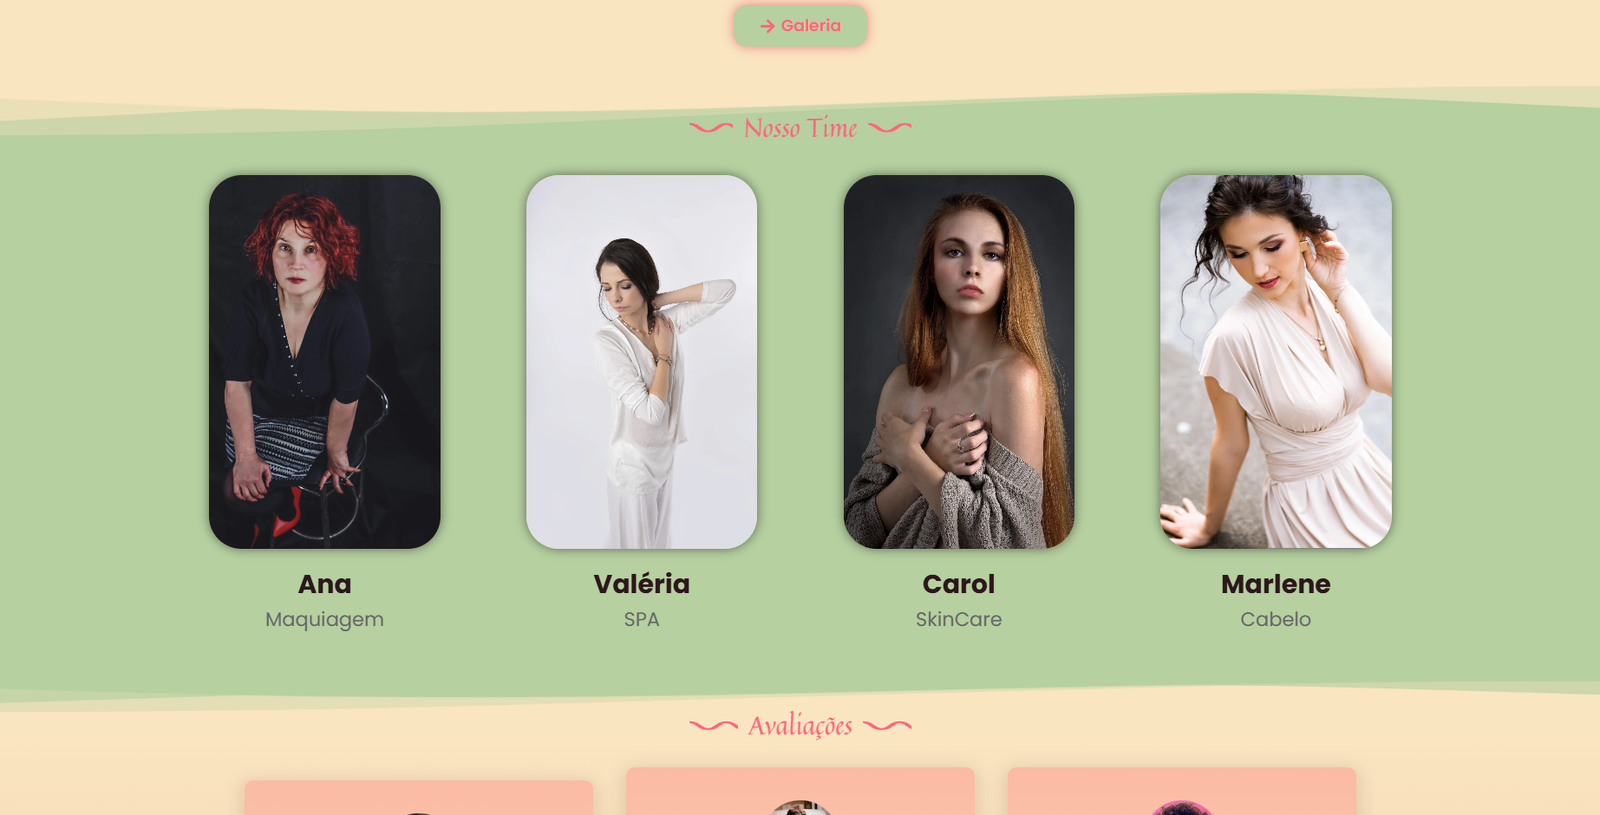This screenshot has height=815, width=1600.
Task: Open the Galeria button
Action: [x=800, y=26]
